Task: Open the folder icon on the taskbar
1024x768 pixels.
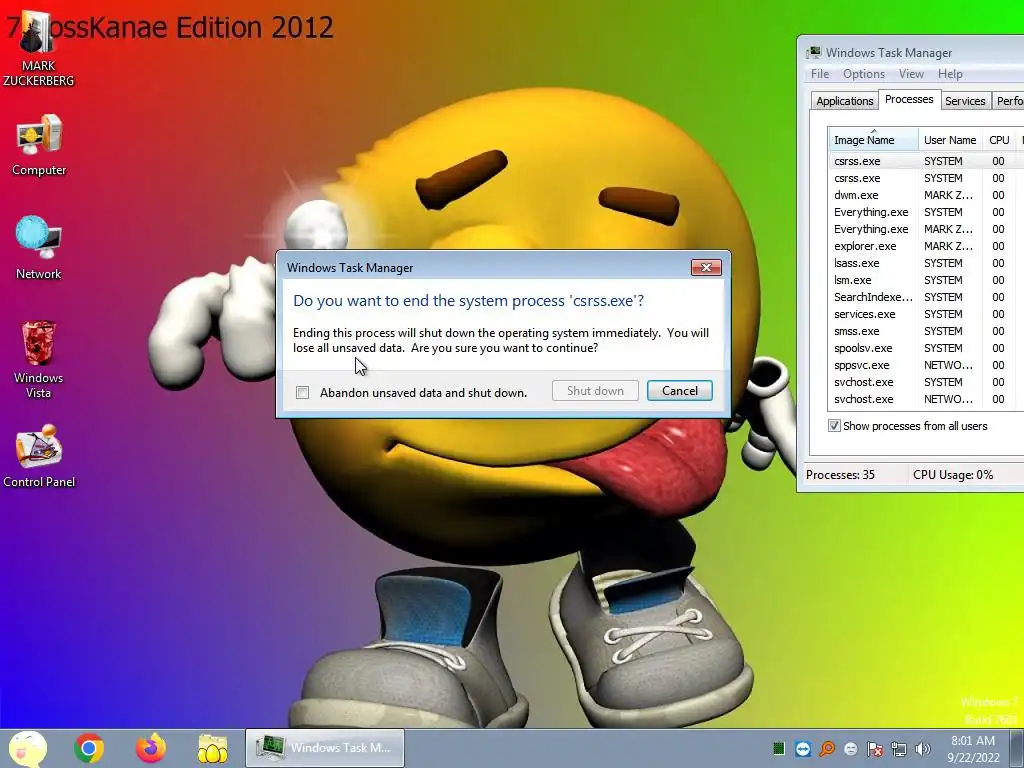Action: pos(213,748)
